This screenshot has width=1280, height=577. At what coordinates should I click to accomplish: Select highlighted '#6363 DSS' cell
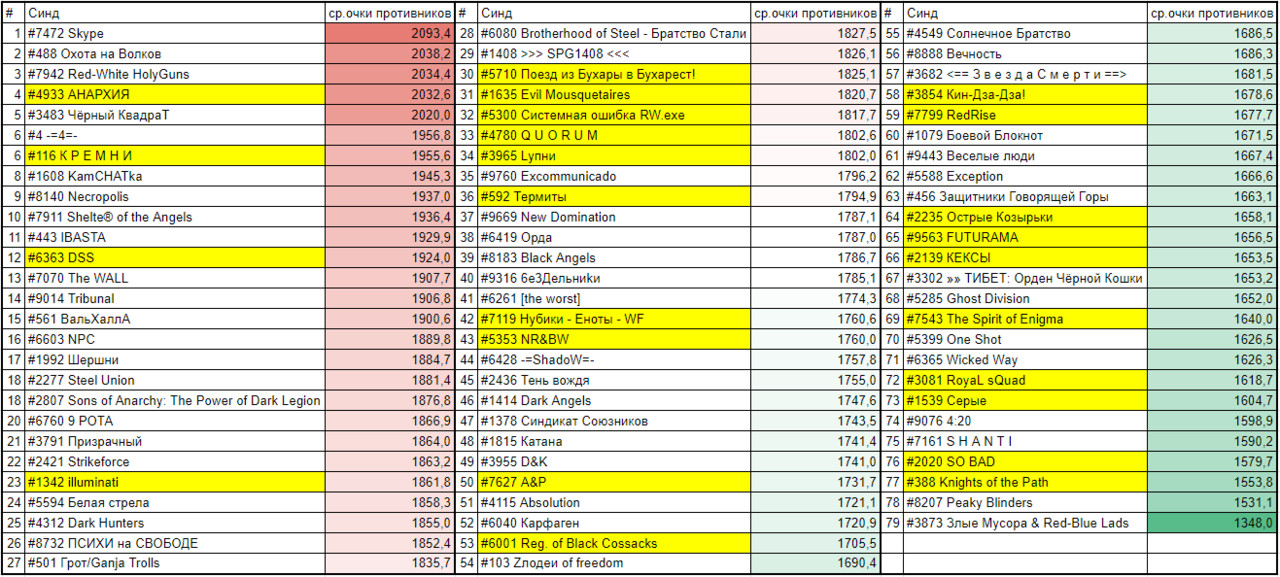click(x=175, y=258)
